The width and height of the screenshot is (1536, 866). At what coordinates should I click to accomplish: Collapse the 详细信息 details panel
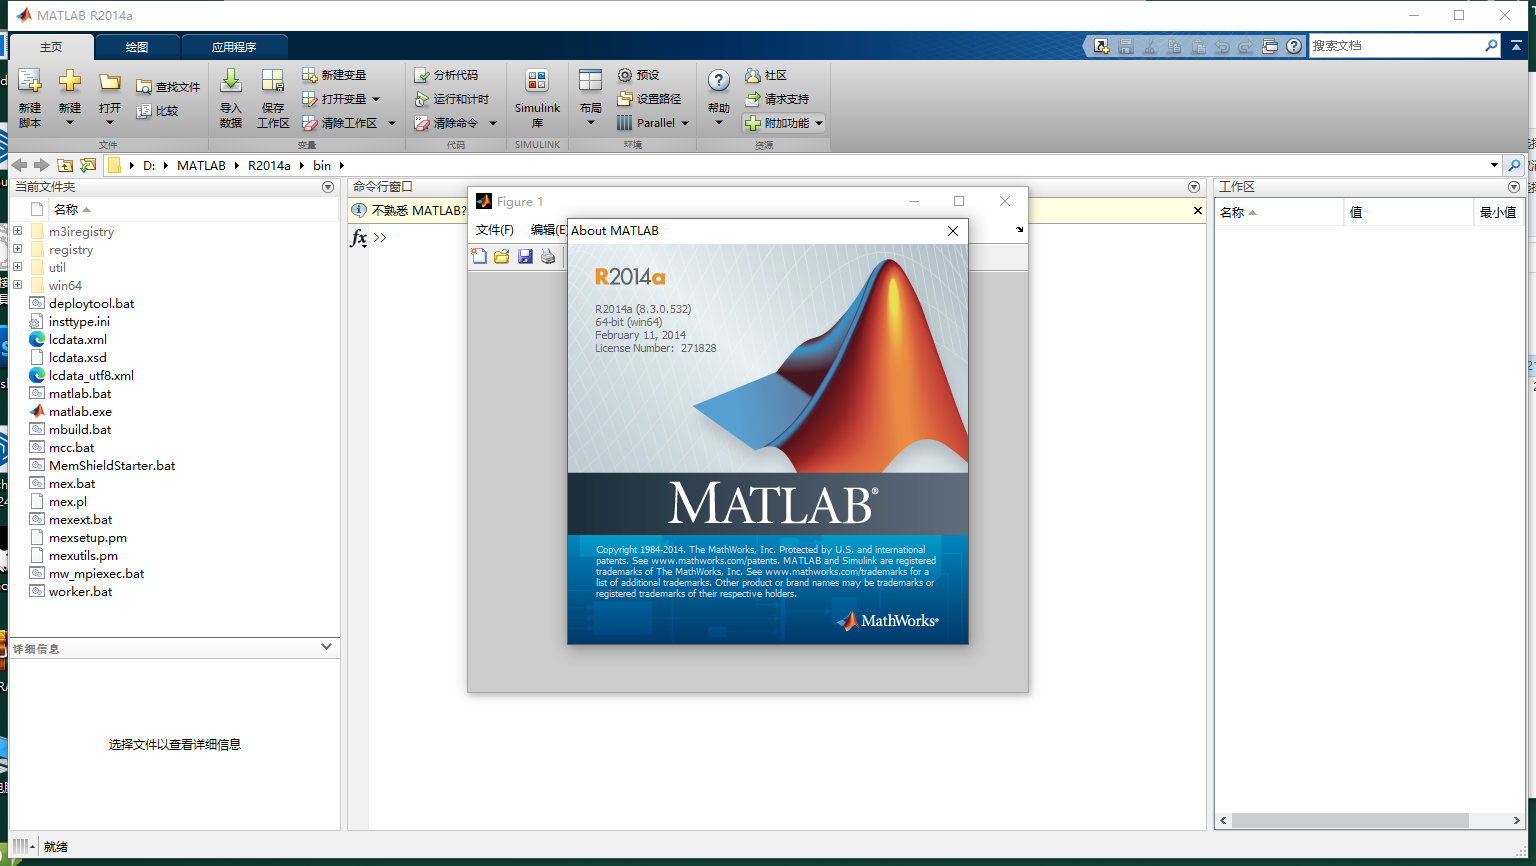[x=325, y=647]
